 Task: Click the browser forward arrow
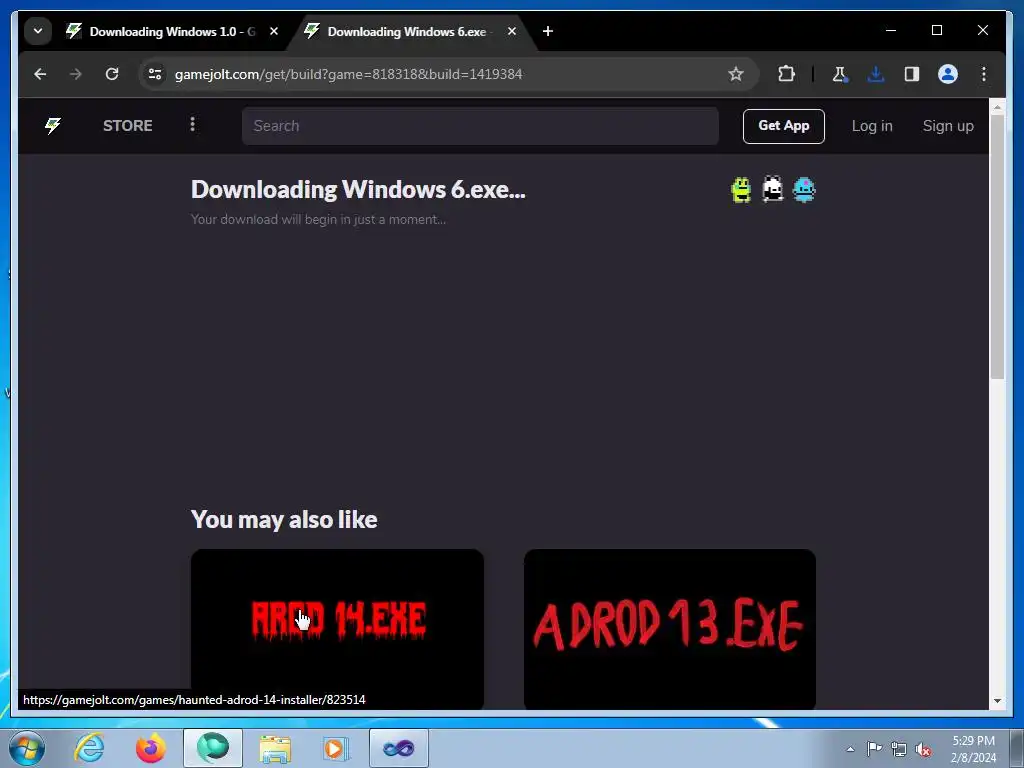(x=76, y=74)
